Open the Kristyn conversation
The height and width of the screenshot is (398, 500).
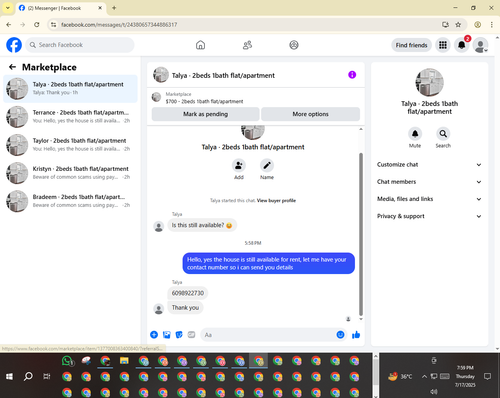click(70, 173)
